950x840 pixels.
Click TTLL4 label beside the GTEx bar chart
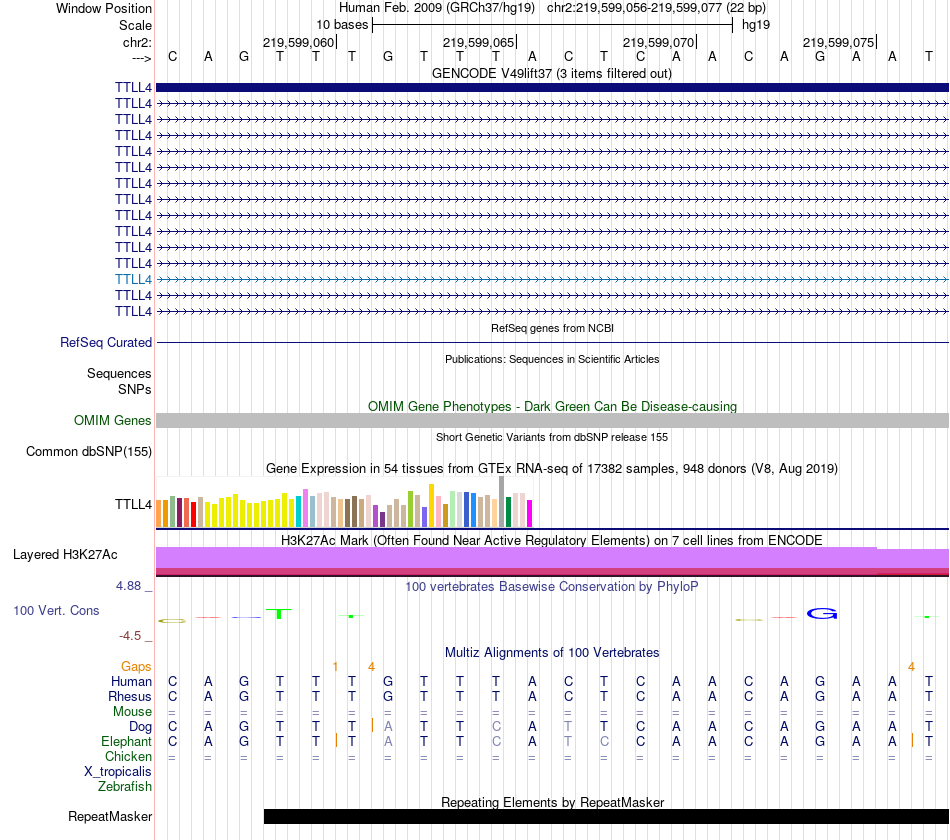click(x=133, y=504)
